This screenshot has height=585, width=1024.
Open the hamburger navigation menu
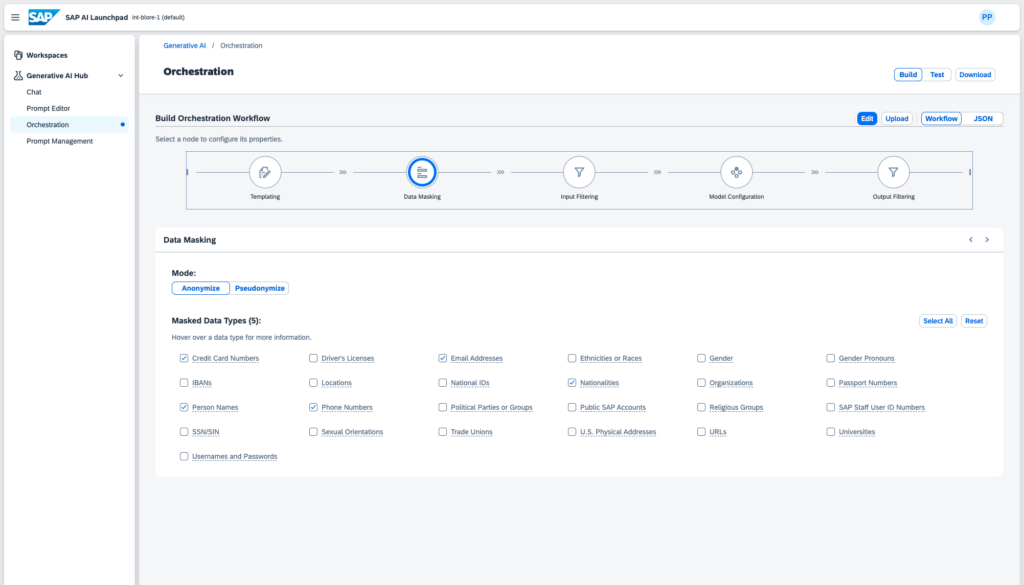coord(15,18)
